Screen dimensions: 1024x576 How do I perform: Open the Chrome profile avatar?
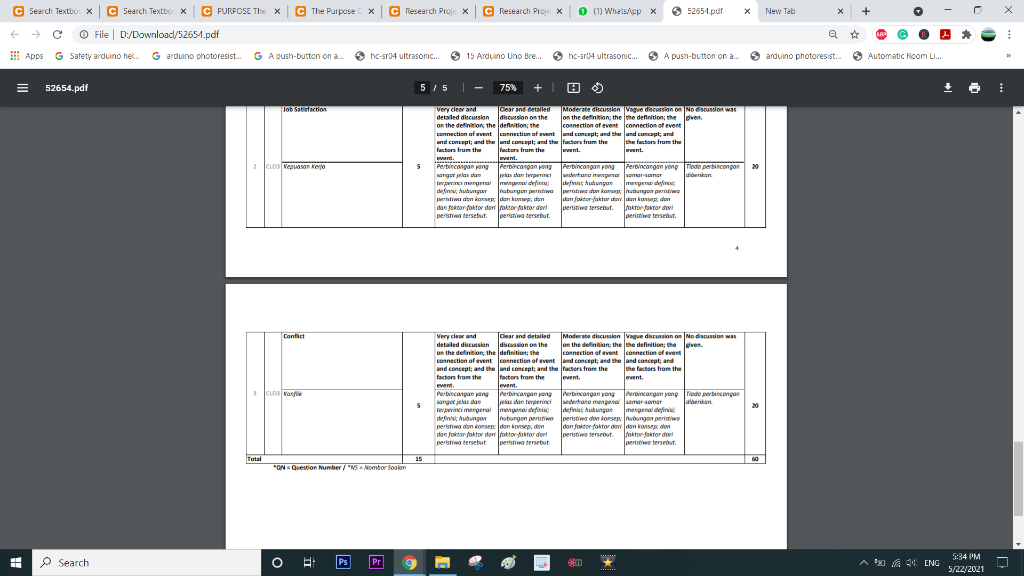pyautogui.click(x=988, y=35)
